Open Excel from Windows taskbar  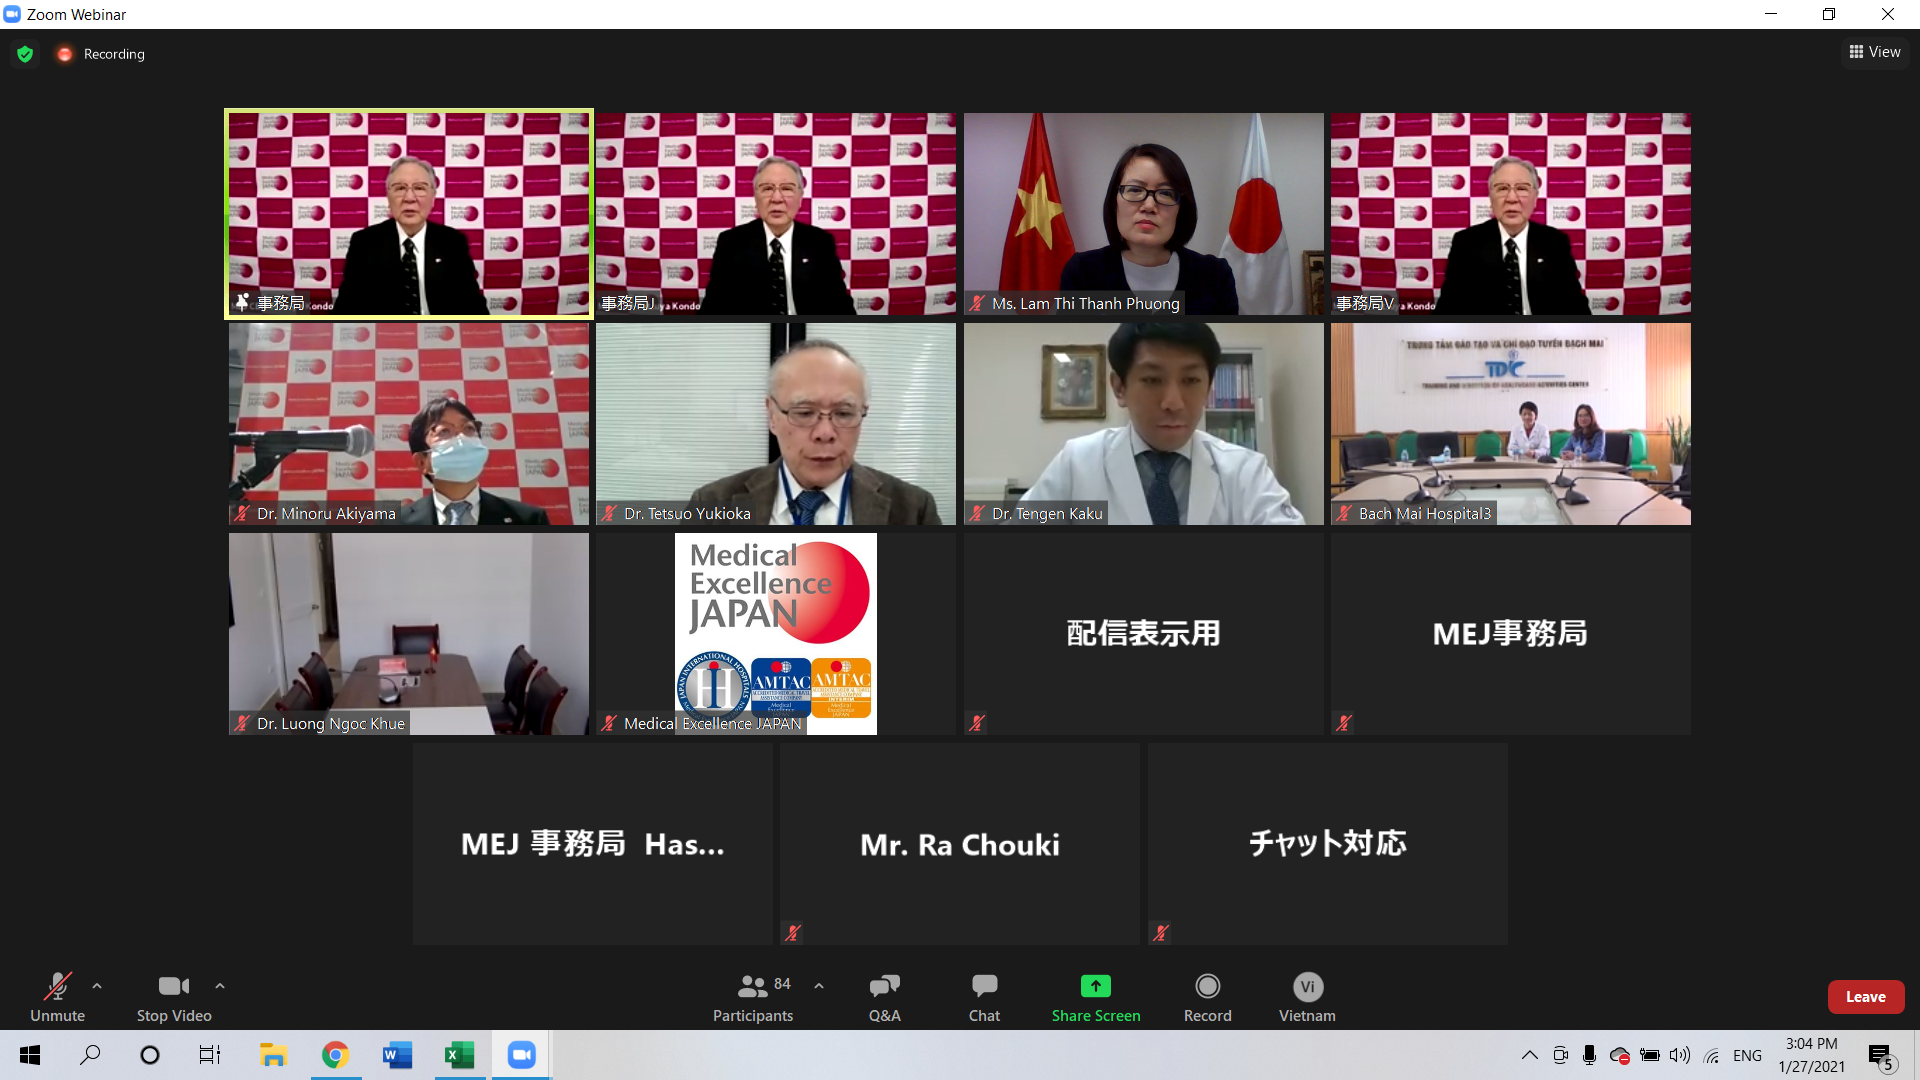click(459, 1055)
